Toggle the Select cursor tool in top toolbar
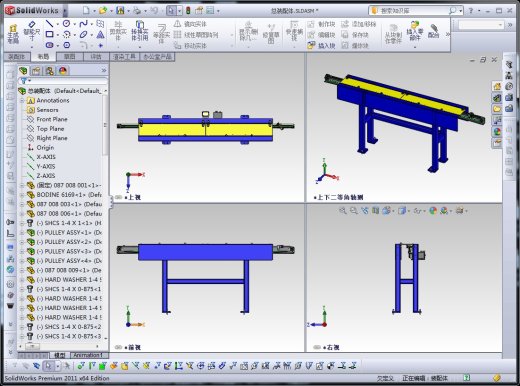Screen dimensions: 520x386 pyautogui.click(x=171, y=11)
